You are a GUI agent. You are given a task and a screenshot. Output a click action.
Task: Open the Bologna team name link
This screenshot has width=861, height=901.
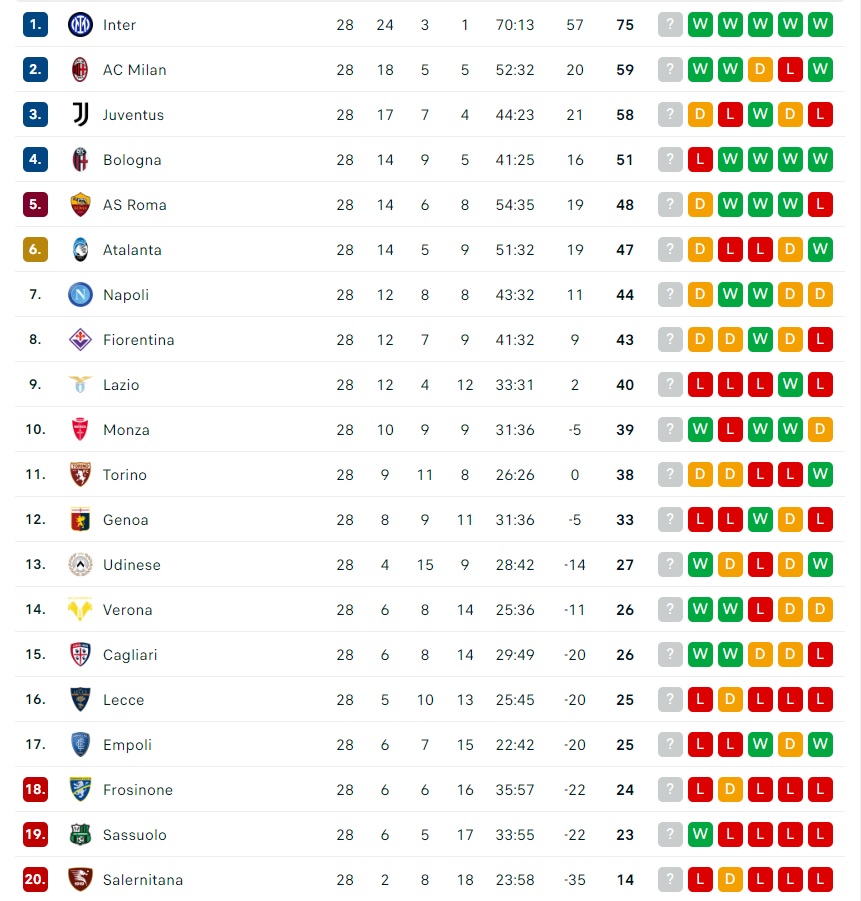(x=132, y=160)
